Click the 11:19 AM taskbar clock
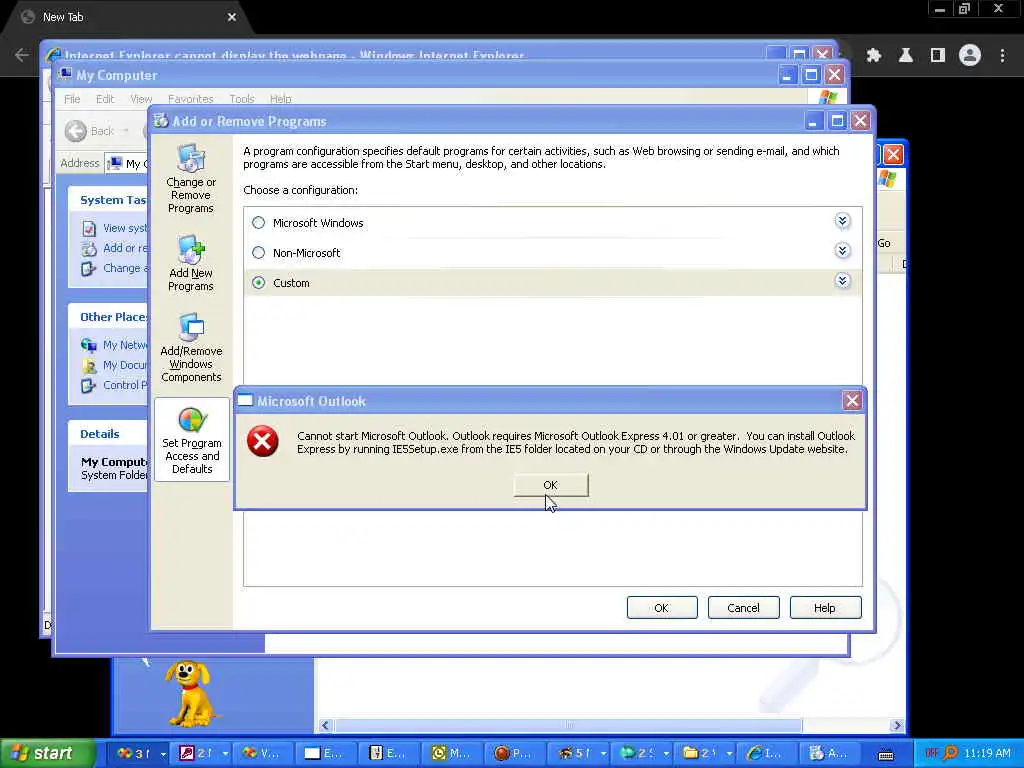This screenshot has height=768, width=1024. [x=987, y=753]
